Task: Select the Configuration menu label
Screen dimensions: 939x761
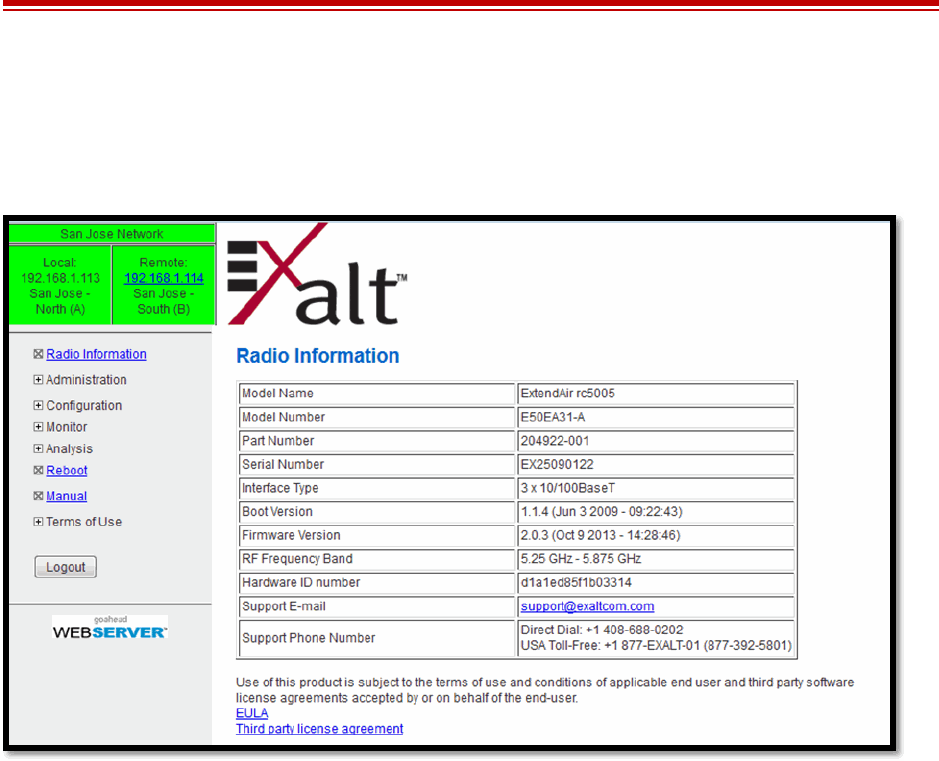Action: 84,405
